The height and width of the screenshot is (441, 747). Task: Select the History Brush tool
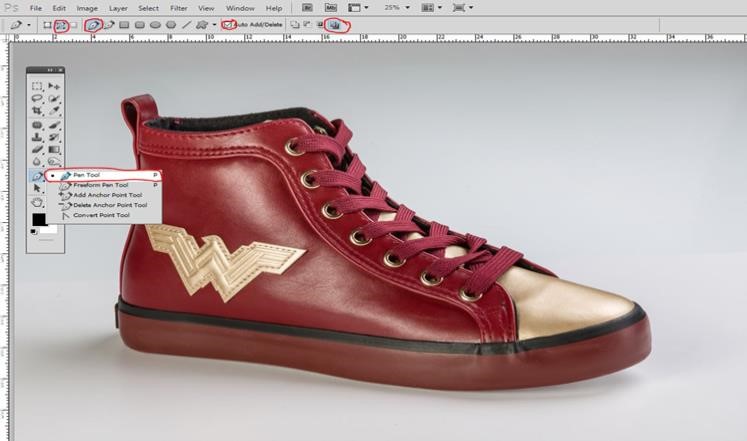click(54, 137)
